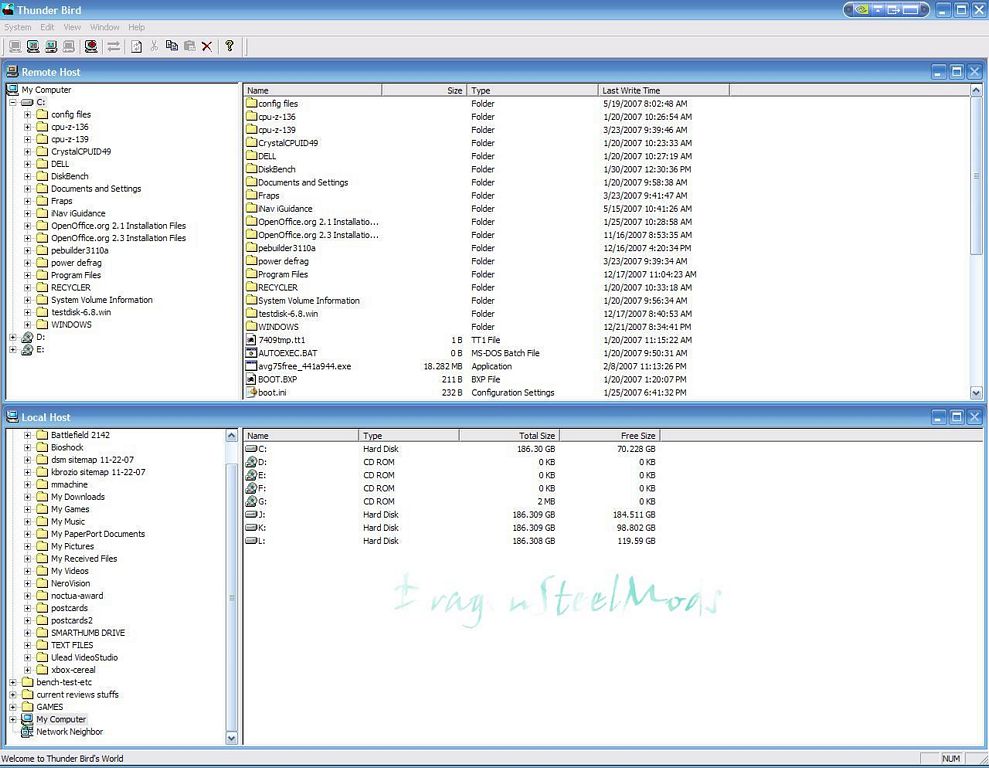Open the System menu
The height and width of the screenshot is (768, 989).
18,27
